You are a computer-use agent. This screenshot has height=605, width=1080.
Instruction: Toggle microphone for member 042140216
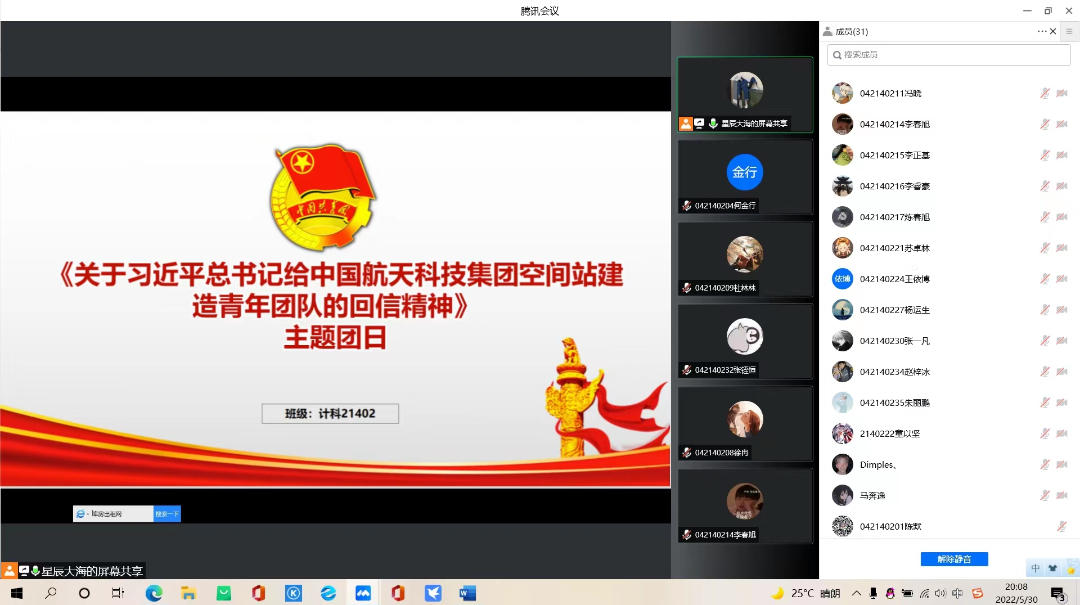click(x=1045, y=186)
